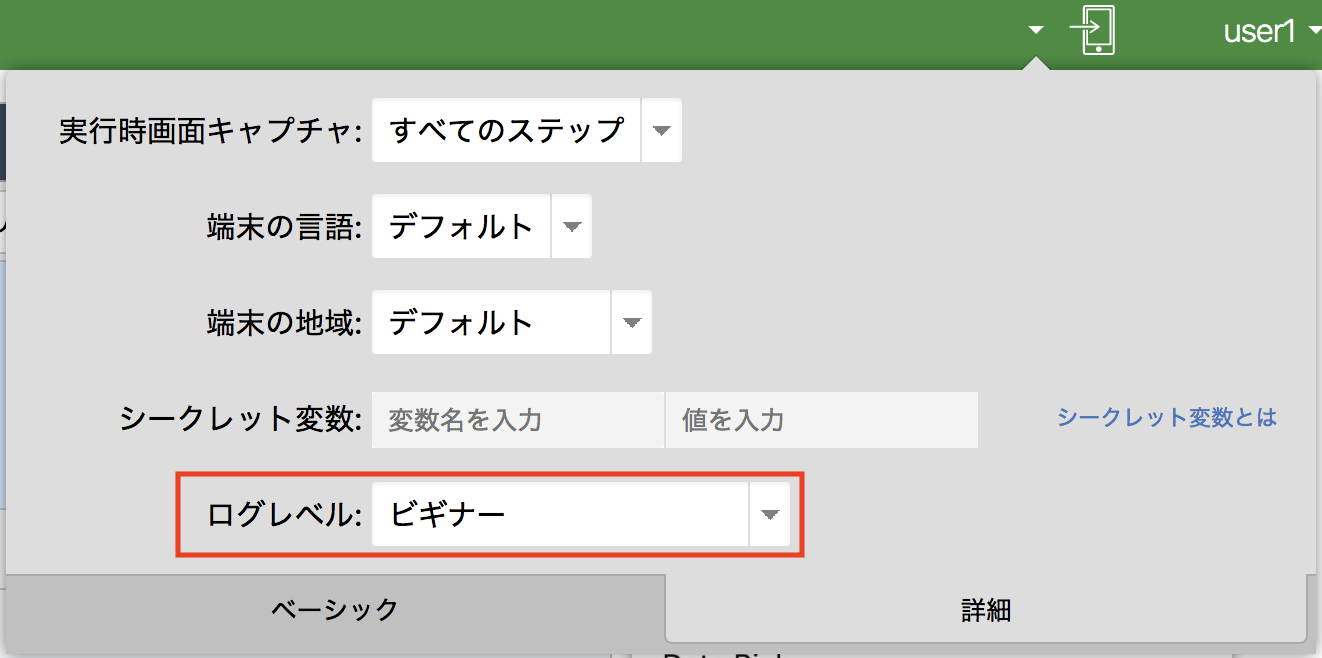
Task: Open the ログレベル dropdown arrow
Action: pos(769,514)
